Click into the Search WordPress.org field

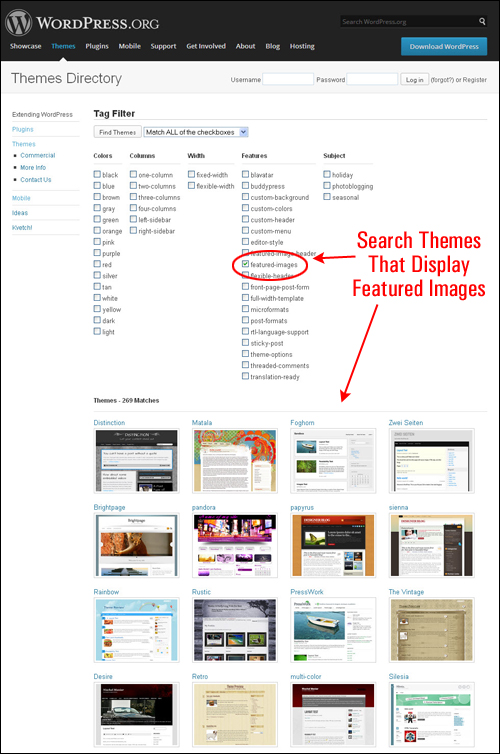(410, 21)
